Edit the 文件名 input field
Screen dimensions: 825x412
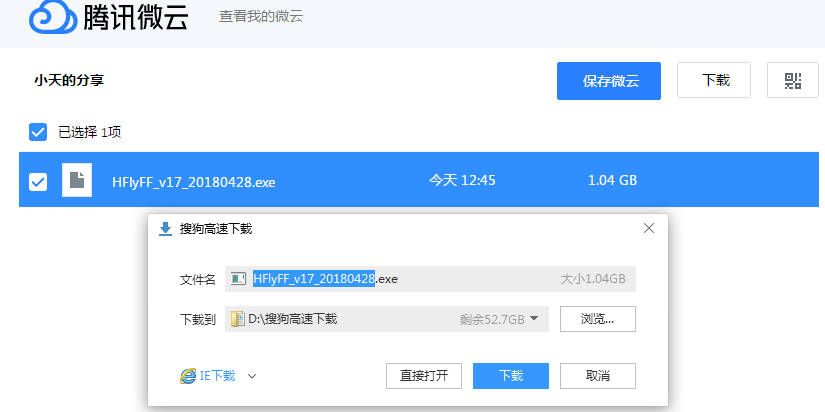pyautogui.click(x=430, y=279)
